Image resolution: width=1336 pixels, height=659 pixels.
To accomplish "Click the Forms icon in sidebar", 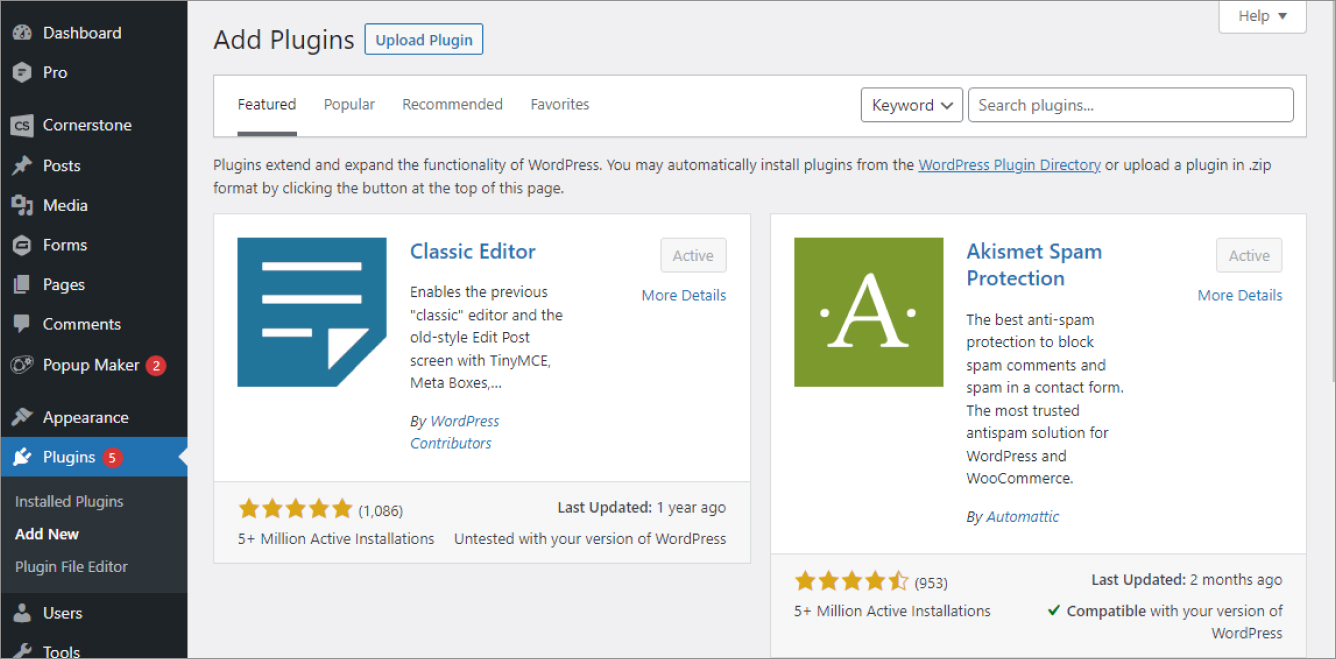I will click(x=22, y=245).
